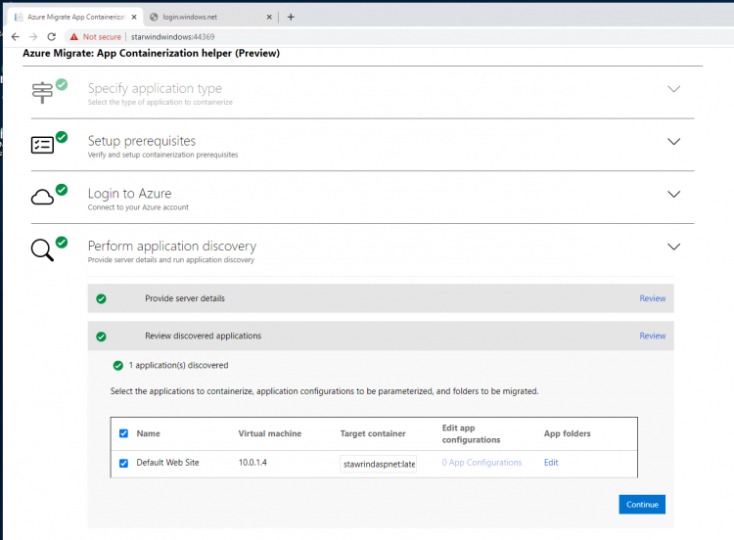Go back with the browser back arrow
Screen dimensions: 734x540
point(15,36)
